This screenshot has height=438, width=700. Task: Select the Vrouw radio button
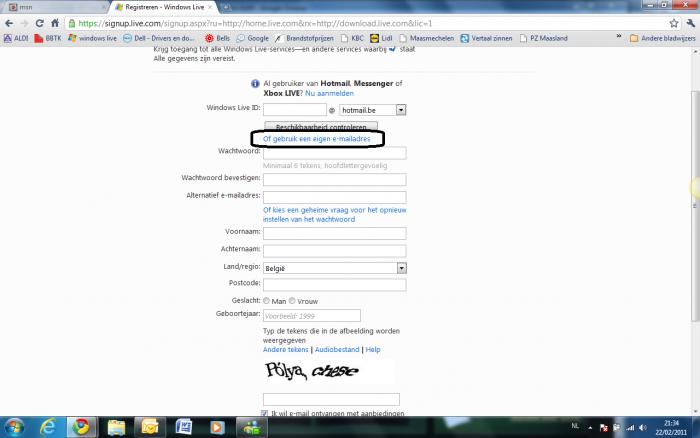pyautogui.click(x=292, y=301)
